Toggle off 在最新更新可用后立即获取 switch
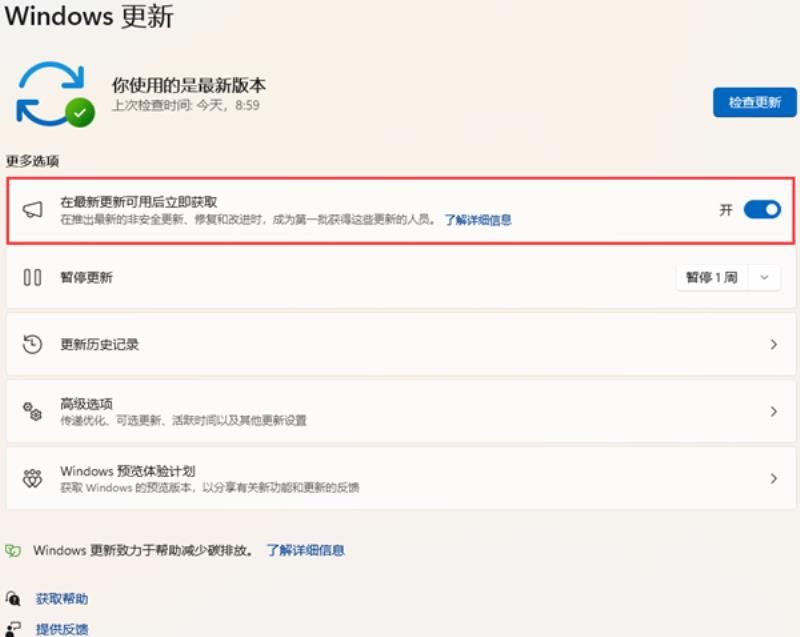The width and height of the screenshot is (800, 637). tap(762, 210)
